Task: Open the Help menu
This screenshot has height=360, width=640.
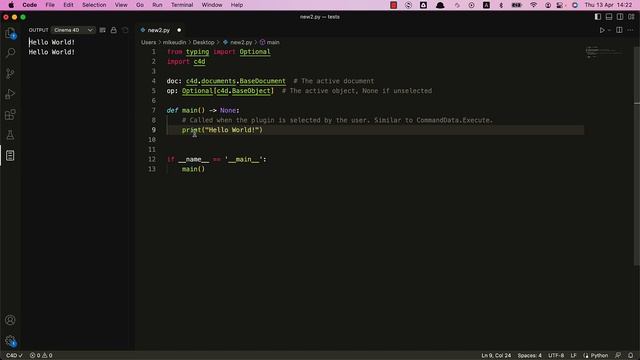Action: point(237,5)
